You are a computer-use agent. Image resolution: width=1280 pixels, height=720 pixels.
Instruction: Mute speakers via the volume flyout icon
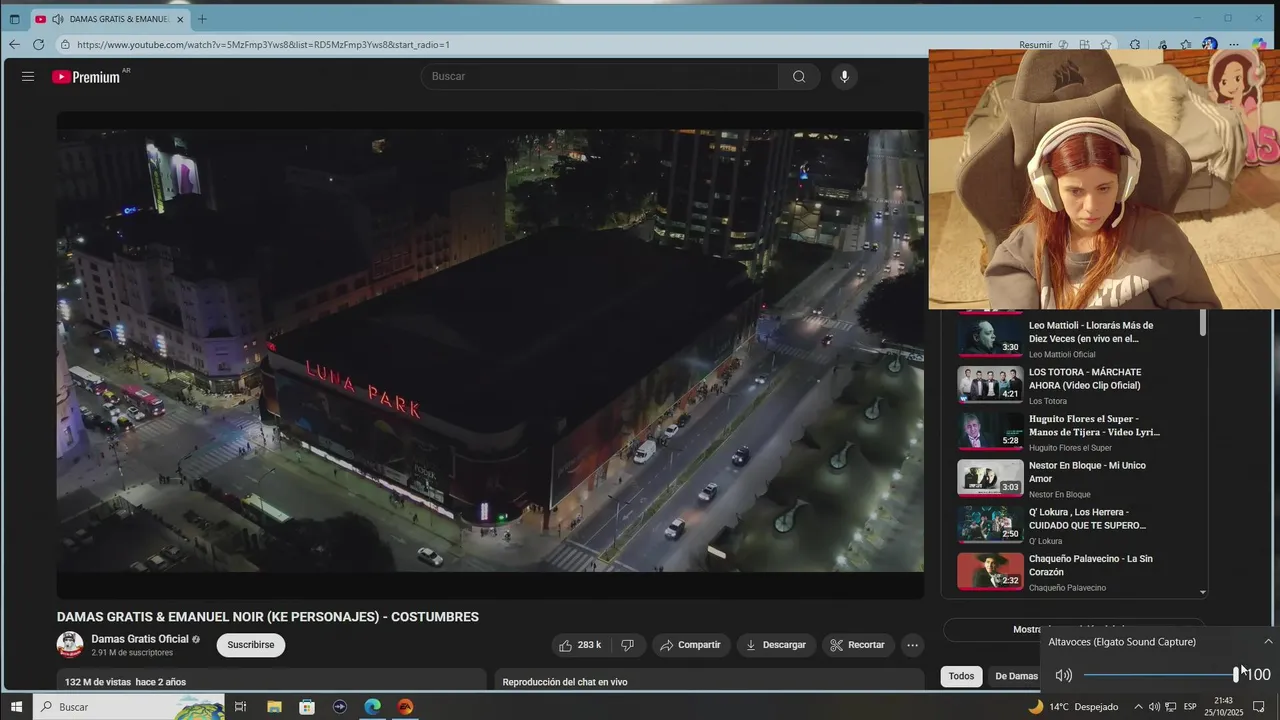pos(1063,675)
